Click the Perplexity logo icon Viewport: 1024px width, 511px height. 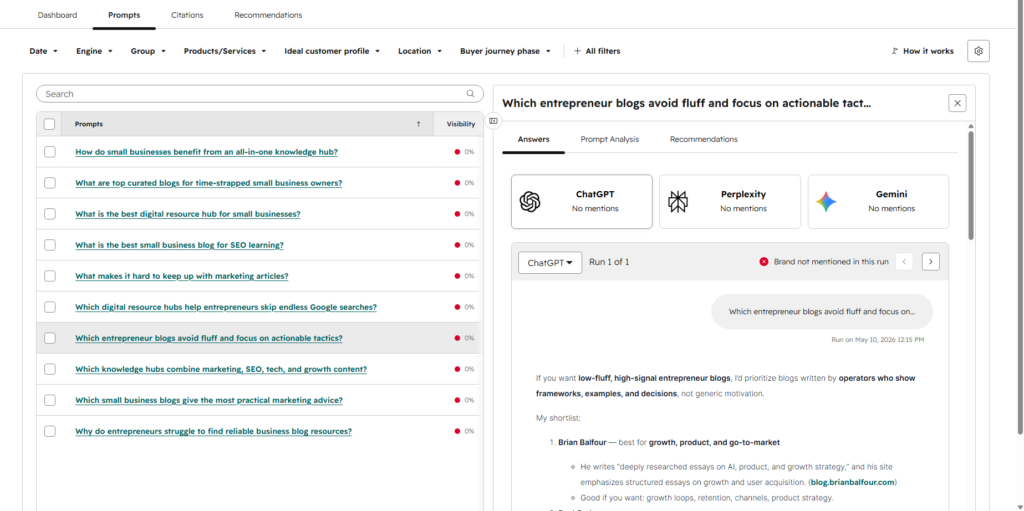click(678, 202)
